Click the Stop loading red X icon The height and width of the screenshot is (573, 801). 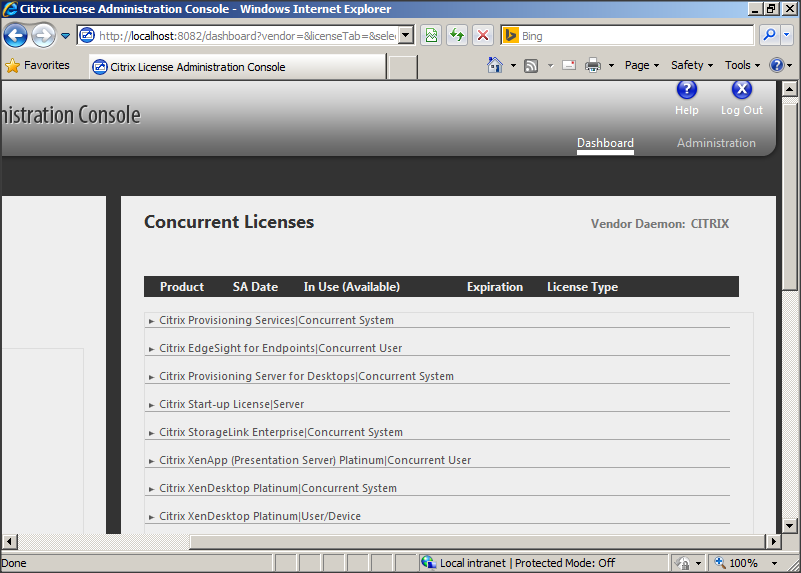click(483, 35)
